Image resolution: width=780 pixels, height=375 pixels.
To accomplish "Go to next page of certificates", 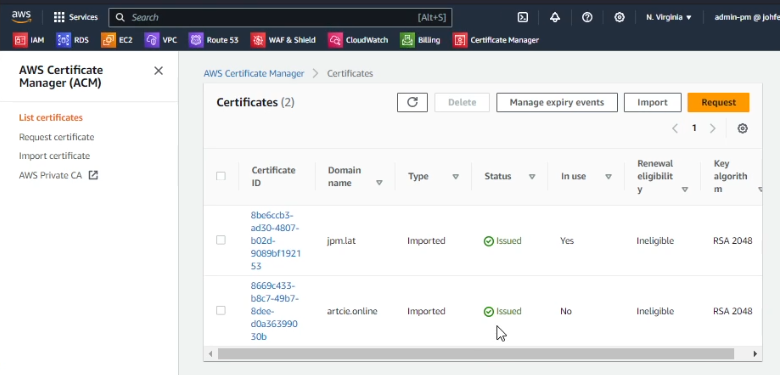I will coord(712,128).
